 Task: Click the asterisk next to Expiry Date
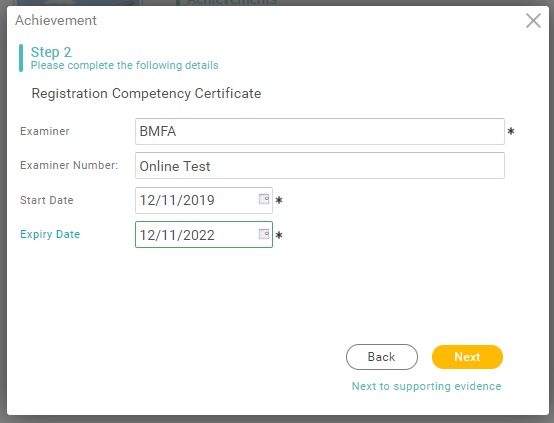(x=279, y=235)
